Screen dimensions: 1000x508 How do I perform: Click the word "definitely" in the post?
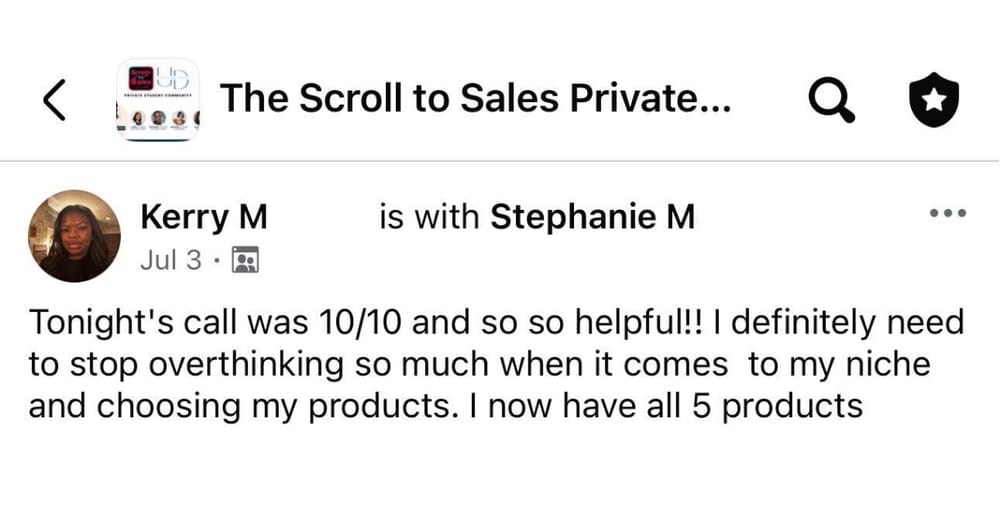coord(789,324)
